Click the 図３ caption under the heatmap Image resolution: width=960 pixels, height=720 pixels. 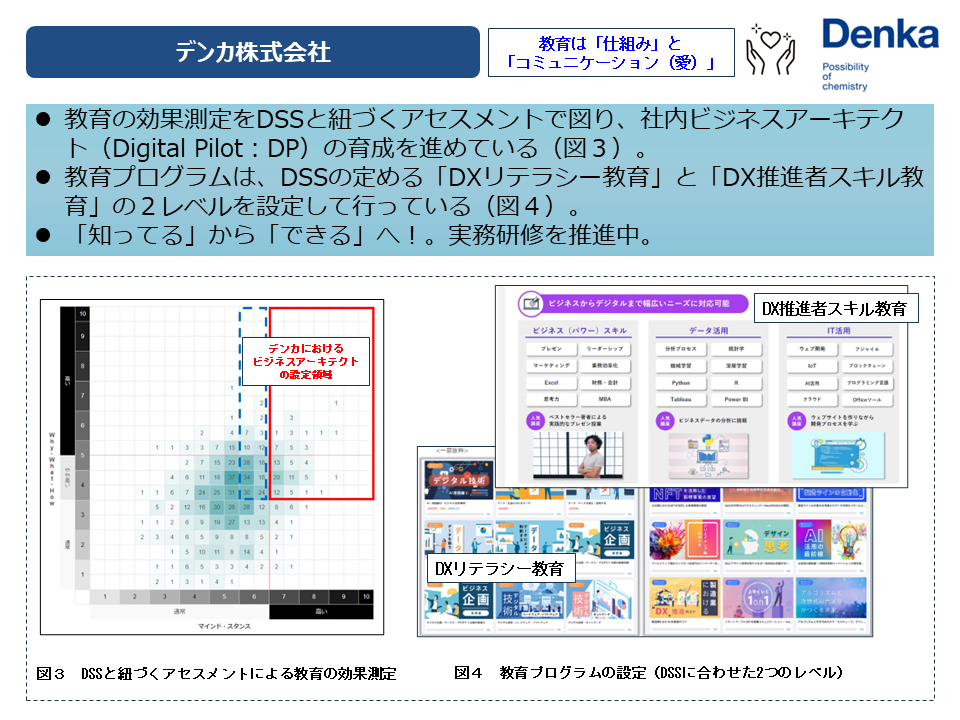[216, 673]
